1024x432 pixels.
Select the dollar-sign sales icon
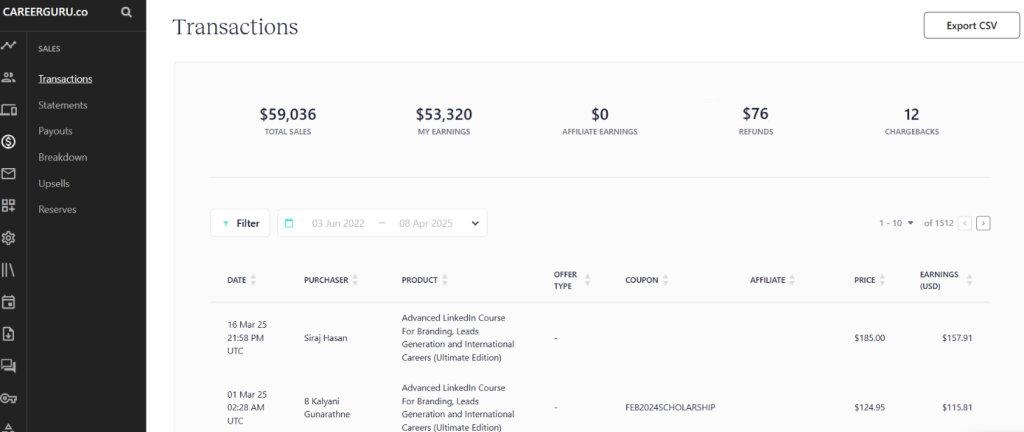pos(9,142)
